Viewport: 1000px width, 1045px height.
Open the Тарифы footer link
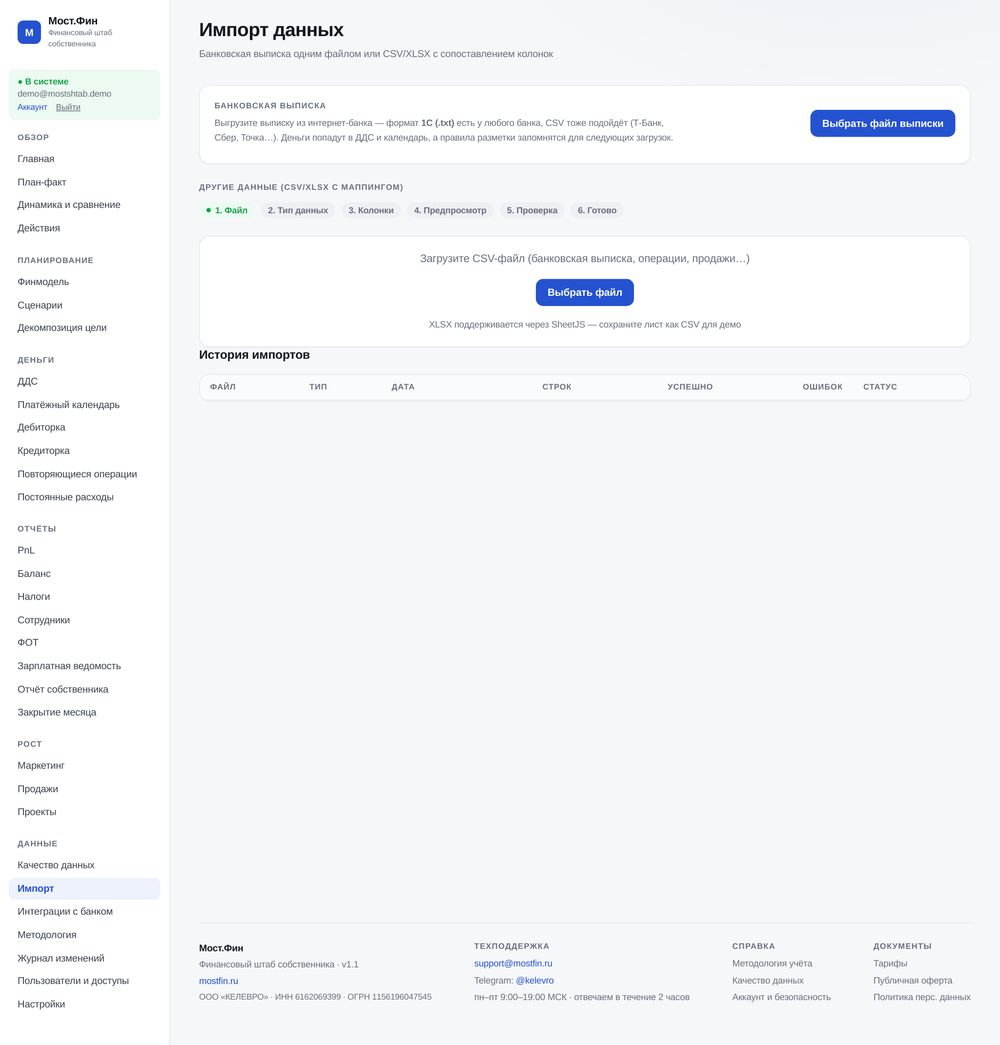pos(890,964)
